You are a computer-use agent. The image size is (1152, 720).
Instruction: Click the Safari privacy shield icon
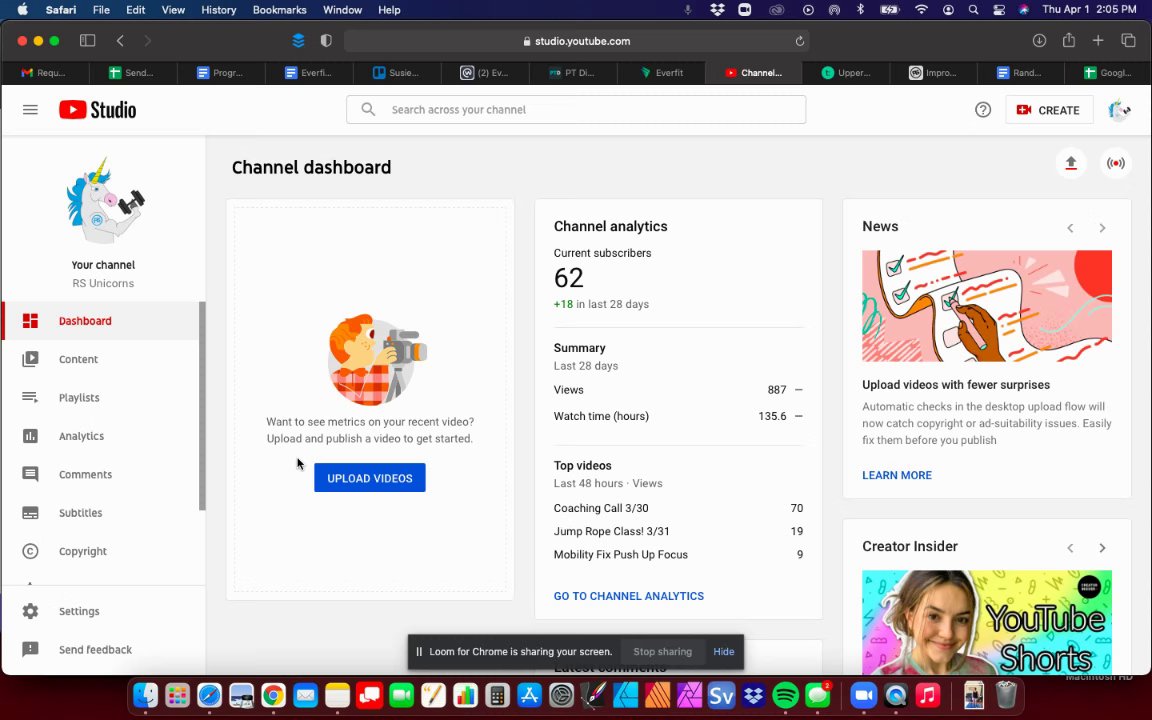click(326, 41)
